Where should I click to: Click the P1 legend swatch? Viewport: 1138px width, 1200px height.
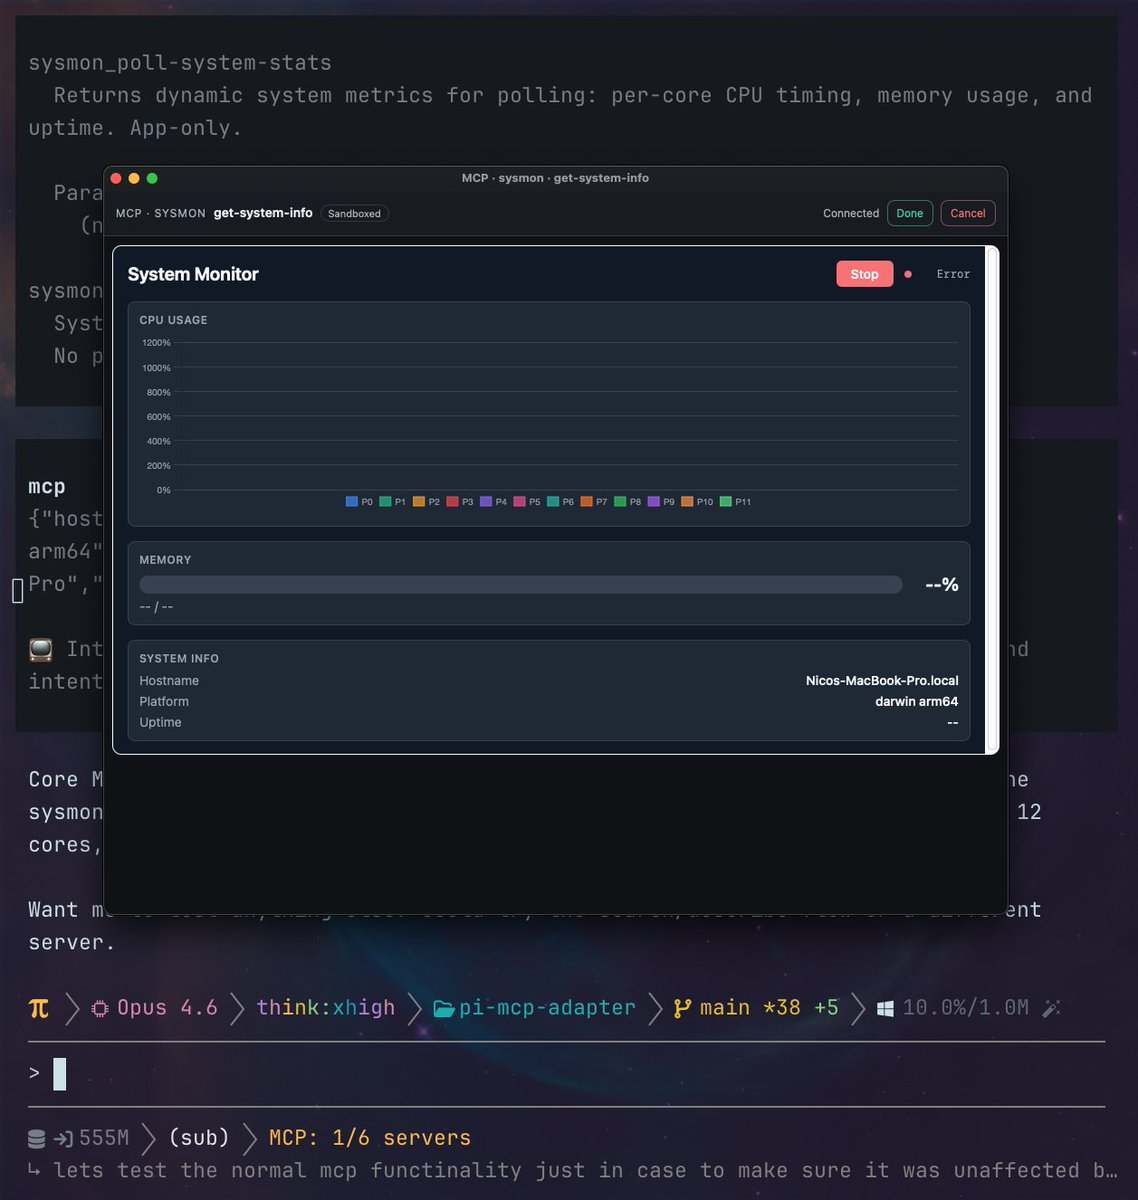tap(385, 501)
